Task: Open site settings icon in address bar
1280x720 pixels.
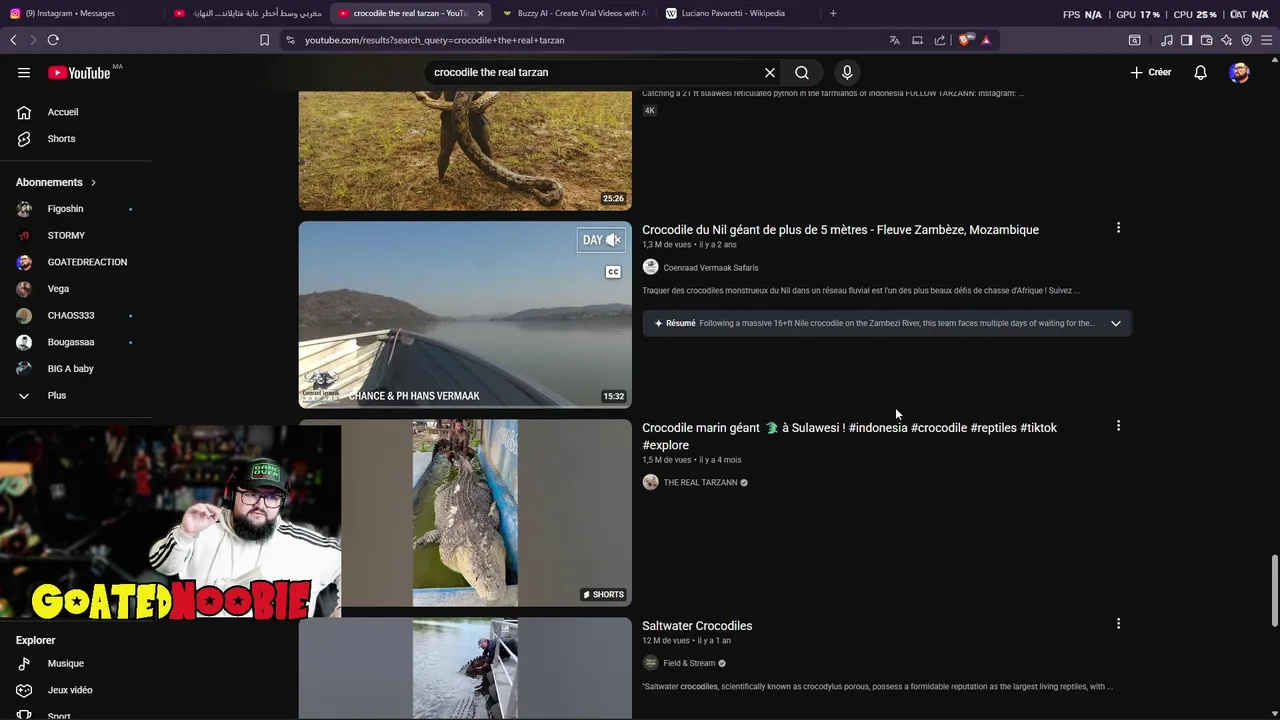Action: coord(290,40)
